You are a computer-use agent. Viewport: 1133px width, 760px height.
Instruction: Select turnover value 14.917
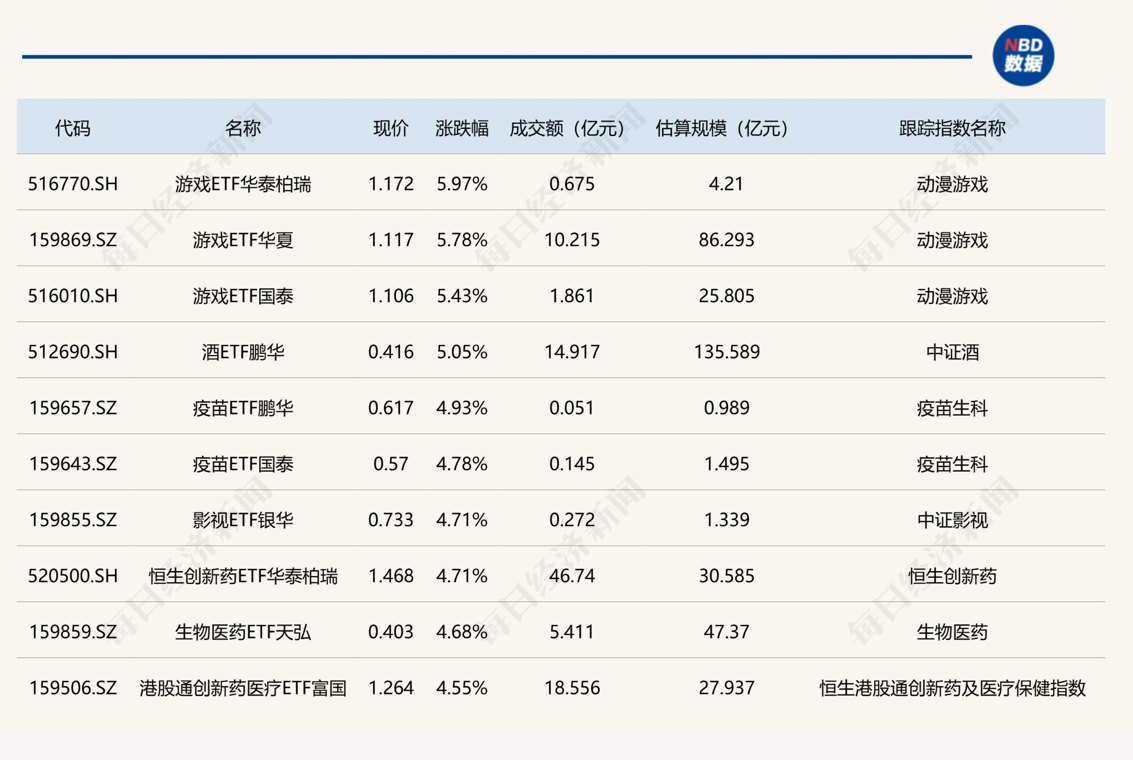tap(572, 352)
